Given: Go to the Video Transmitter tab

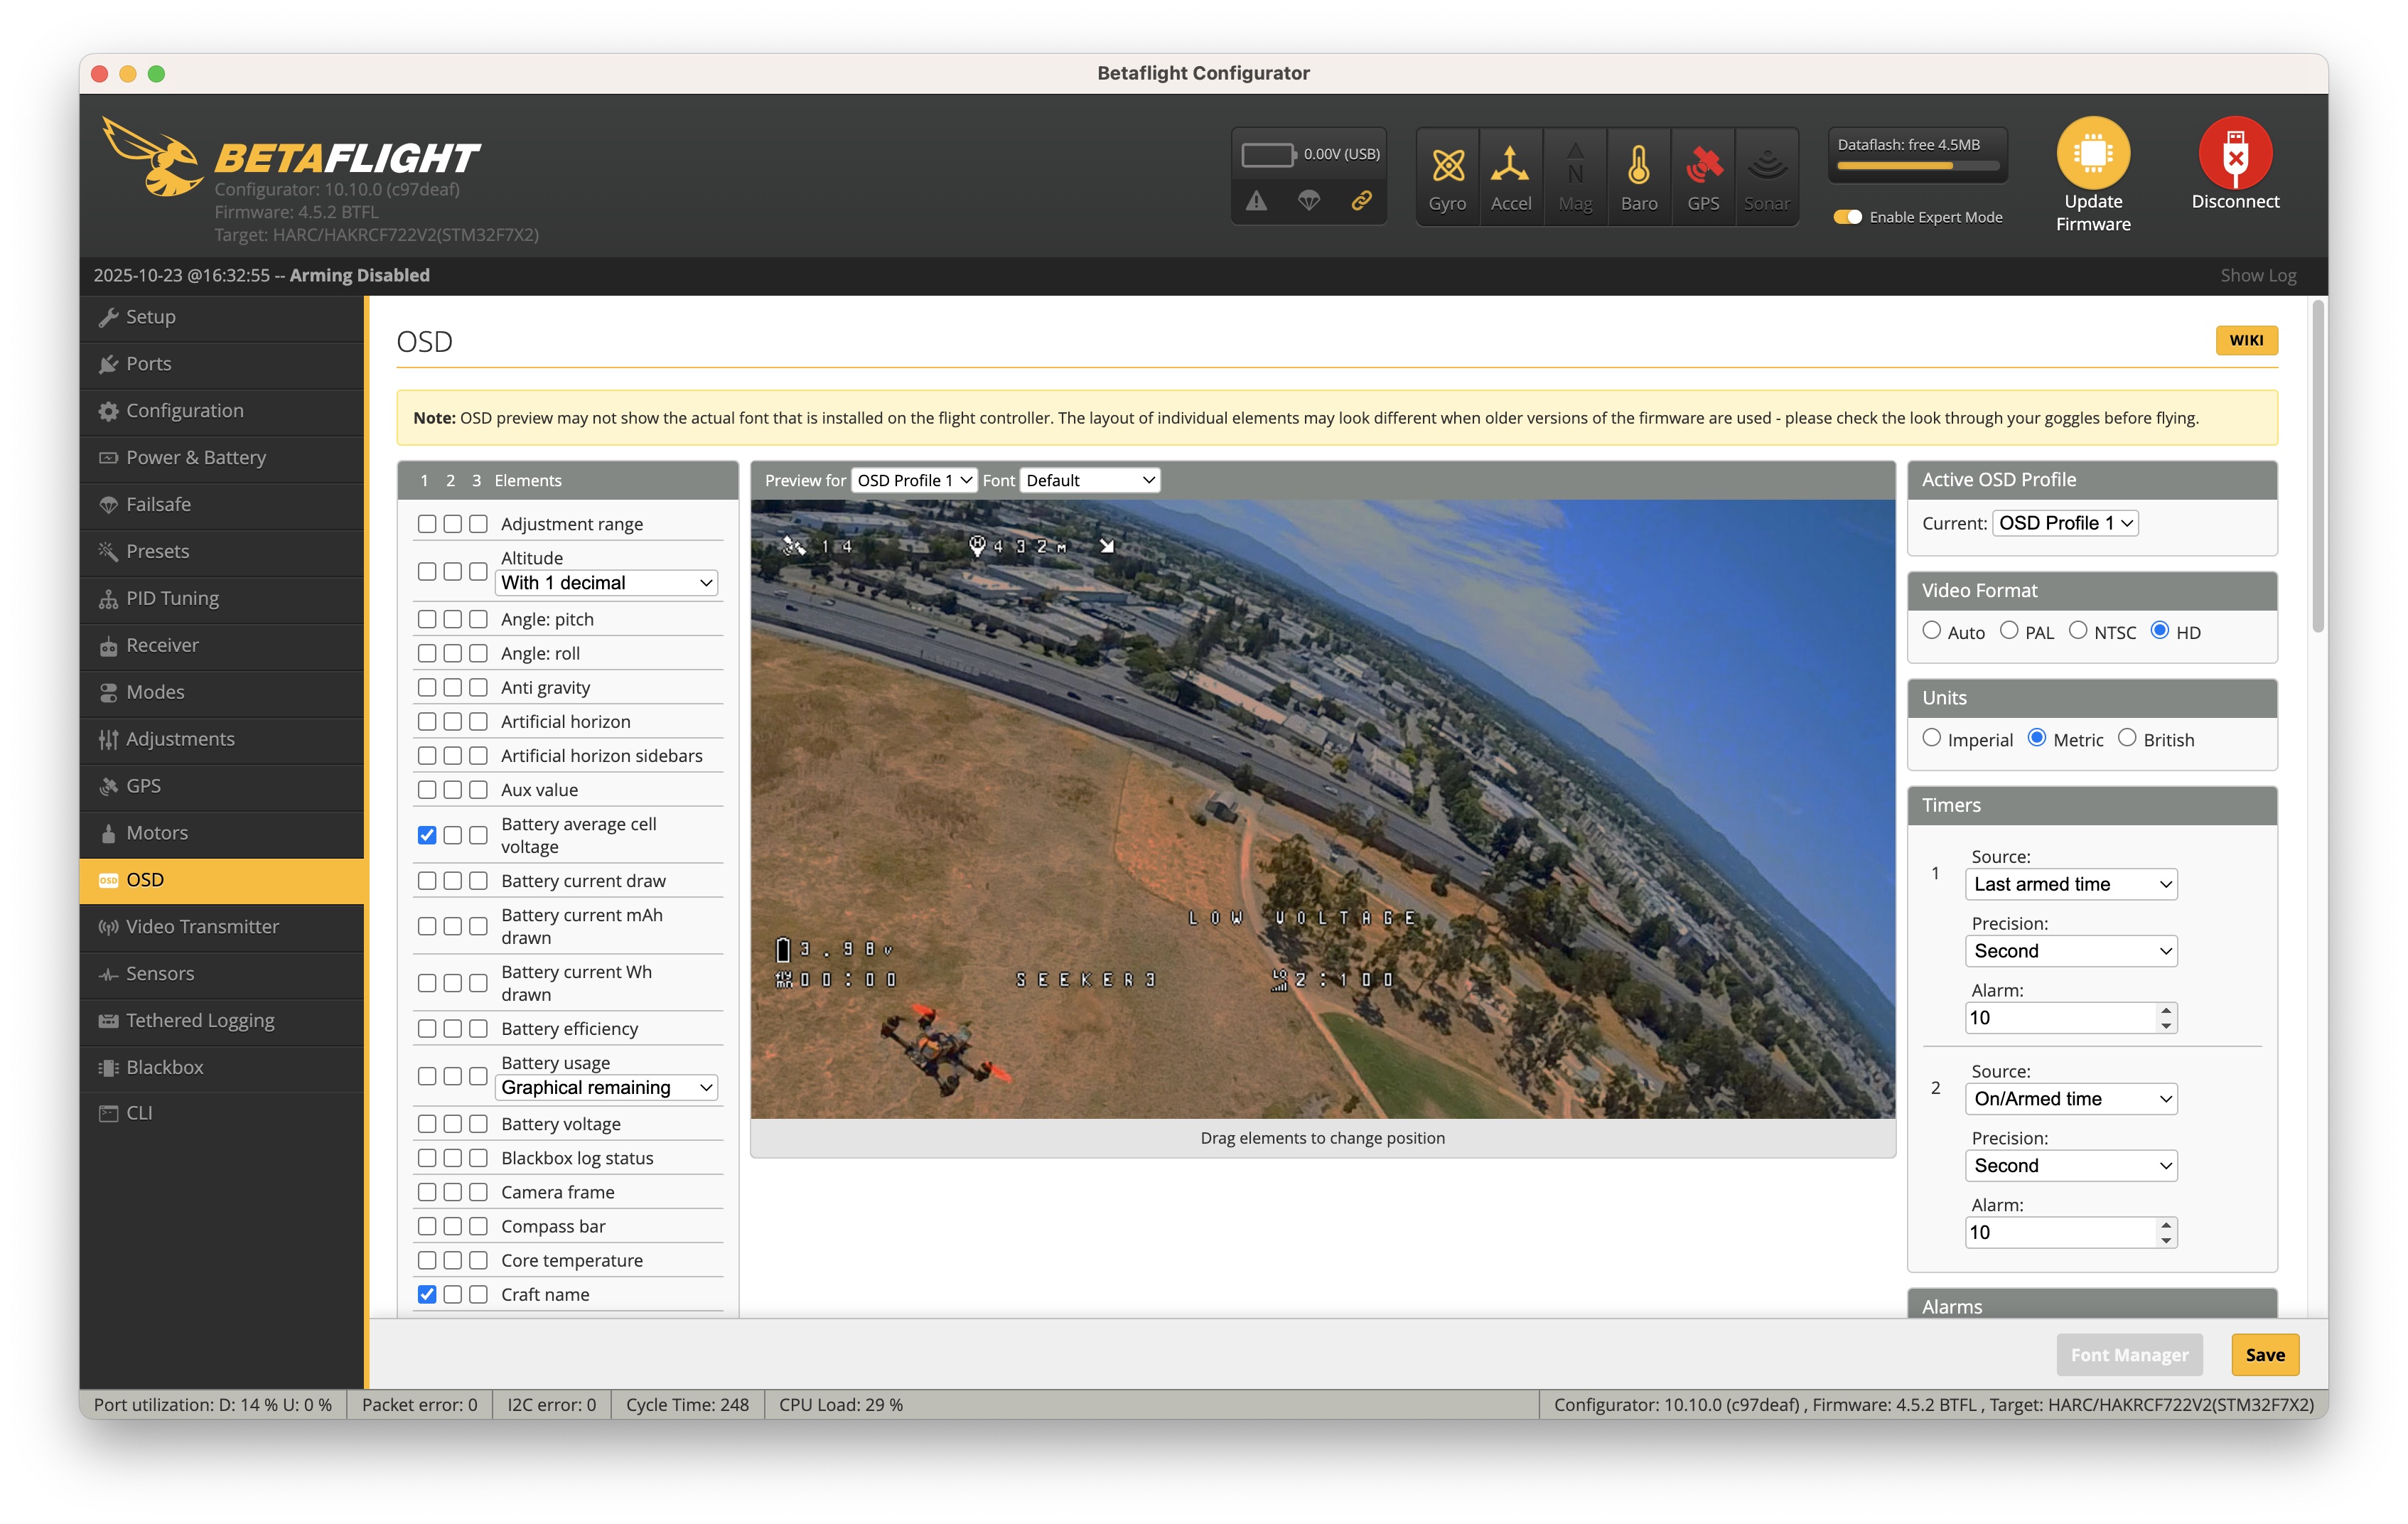Looking at the screenshot, I should pos(202,926).
